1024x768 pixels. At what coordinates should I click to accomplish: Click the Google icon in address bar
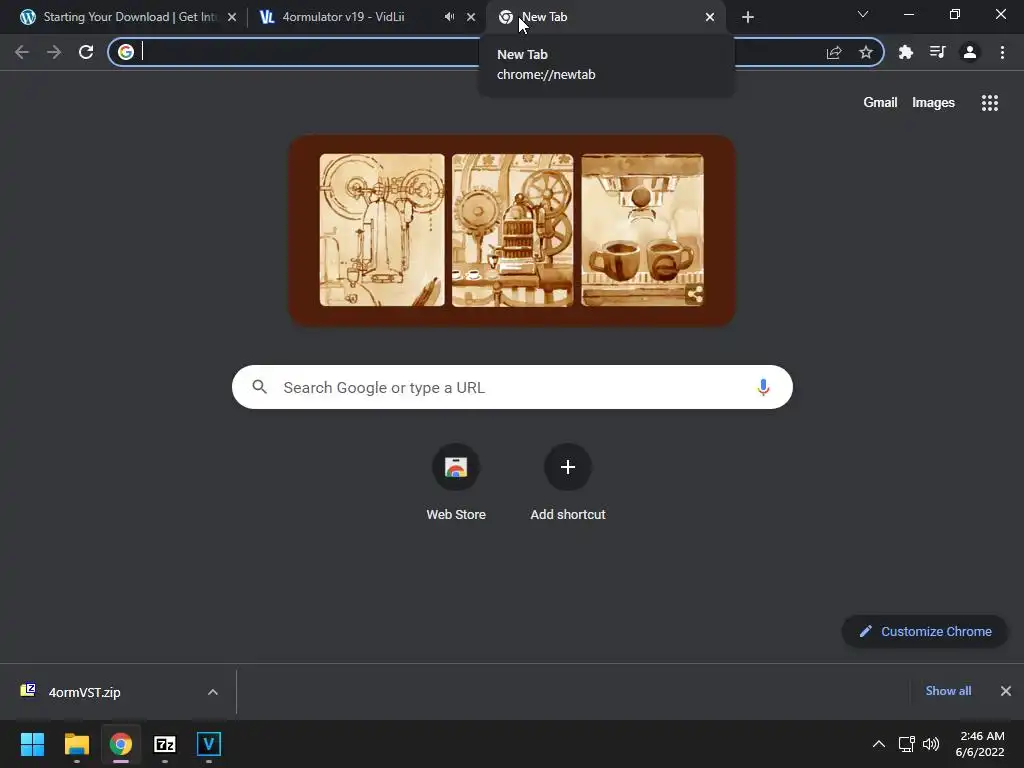click(126, 52)
